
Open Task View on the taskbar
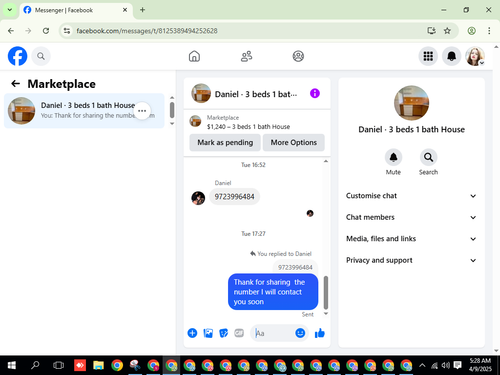coord(58,365)
